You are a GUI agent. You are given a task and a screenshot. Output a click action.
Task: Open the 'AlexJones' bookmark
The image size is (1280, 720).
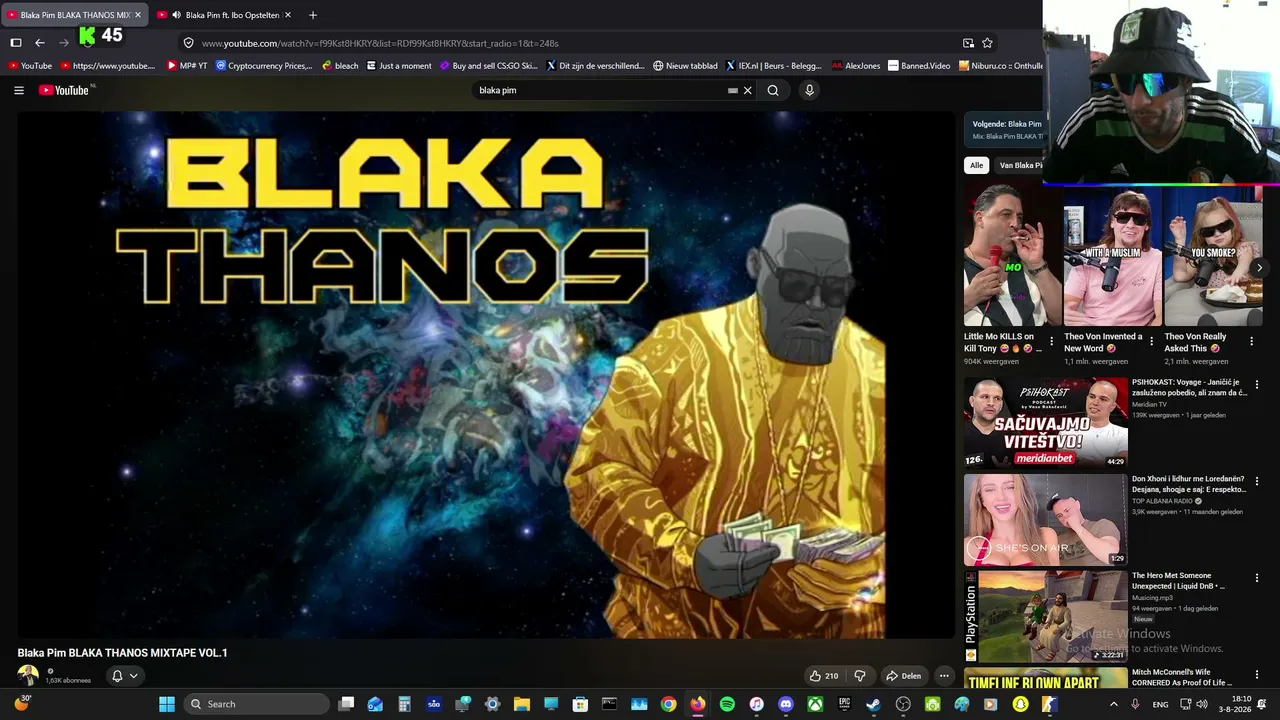click(x=856, y=66)
